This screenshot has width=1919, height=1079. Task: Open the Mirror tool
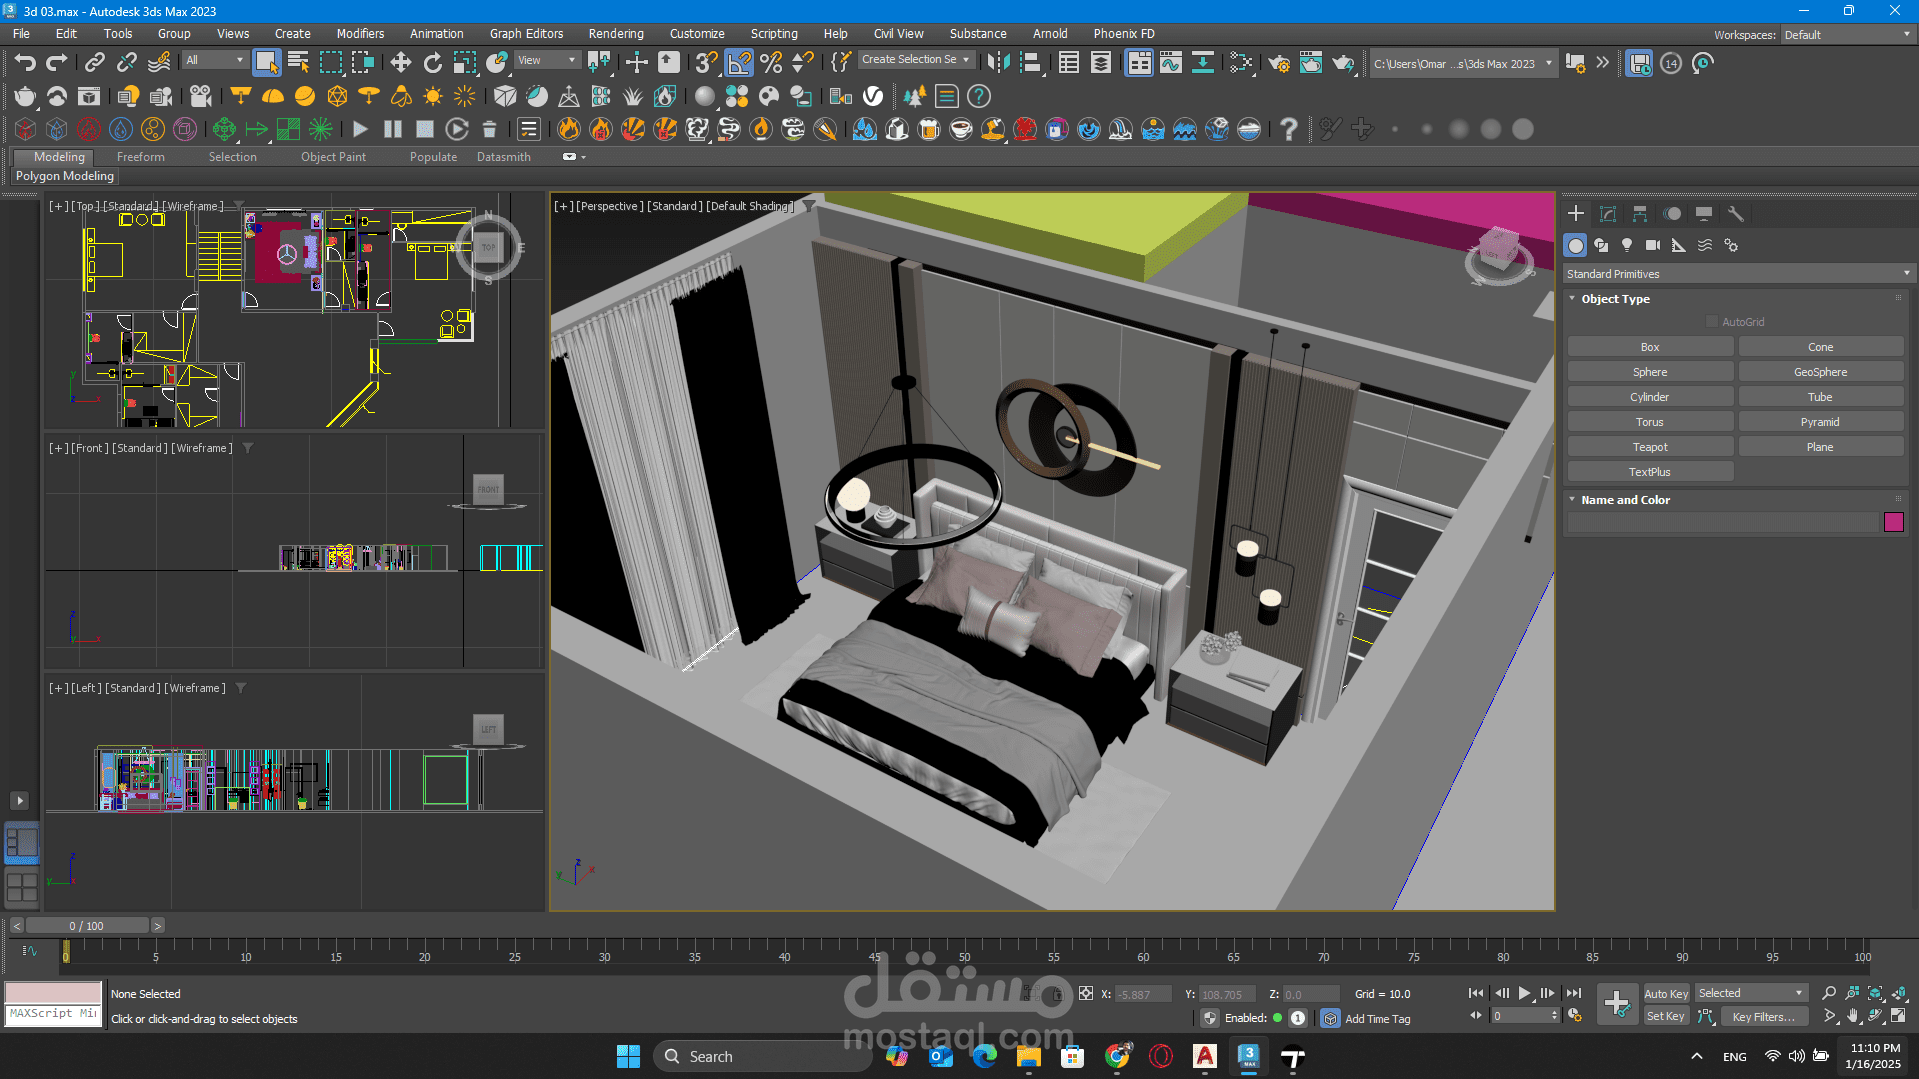pyautogui.click(x=997, y=63)
